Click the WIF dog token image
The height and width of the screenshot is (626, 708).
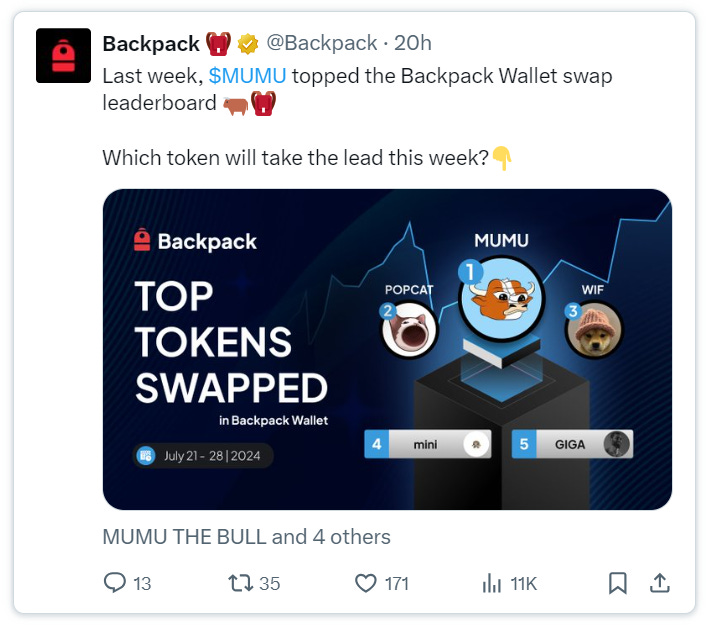[x=594, y=330]
